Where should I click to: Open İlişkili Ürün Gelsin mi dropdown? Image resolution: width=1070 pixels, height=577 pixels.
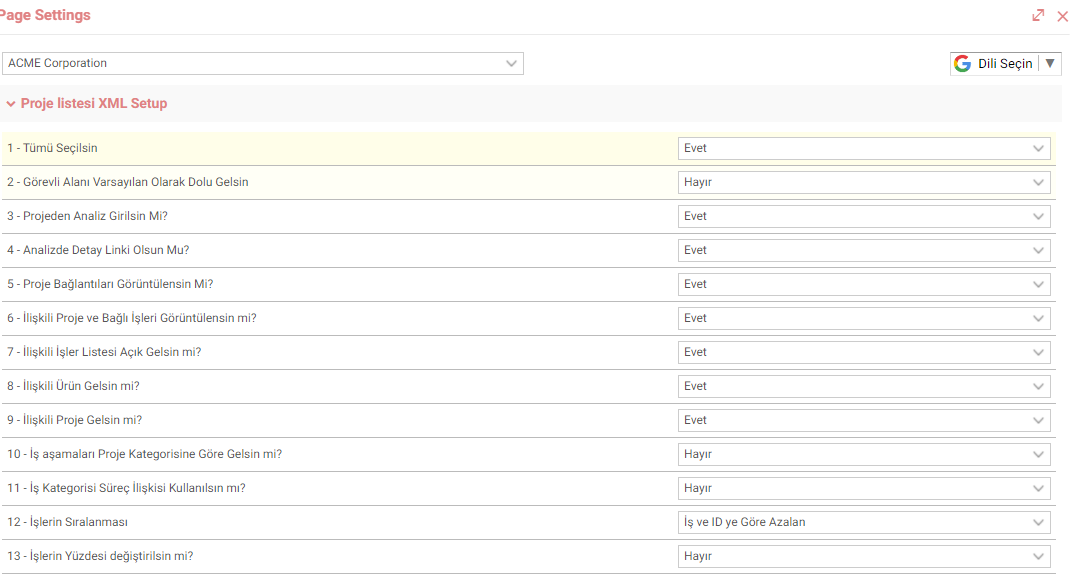864,387
